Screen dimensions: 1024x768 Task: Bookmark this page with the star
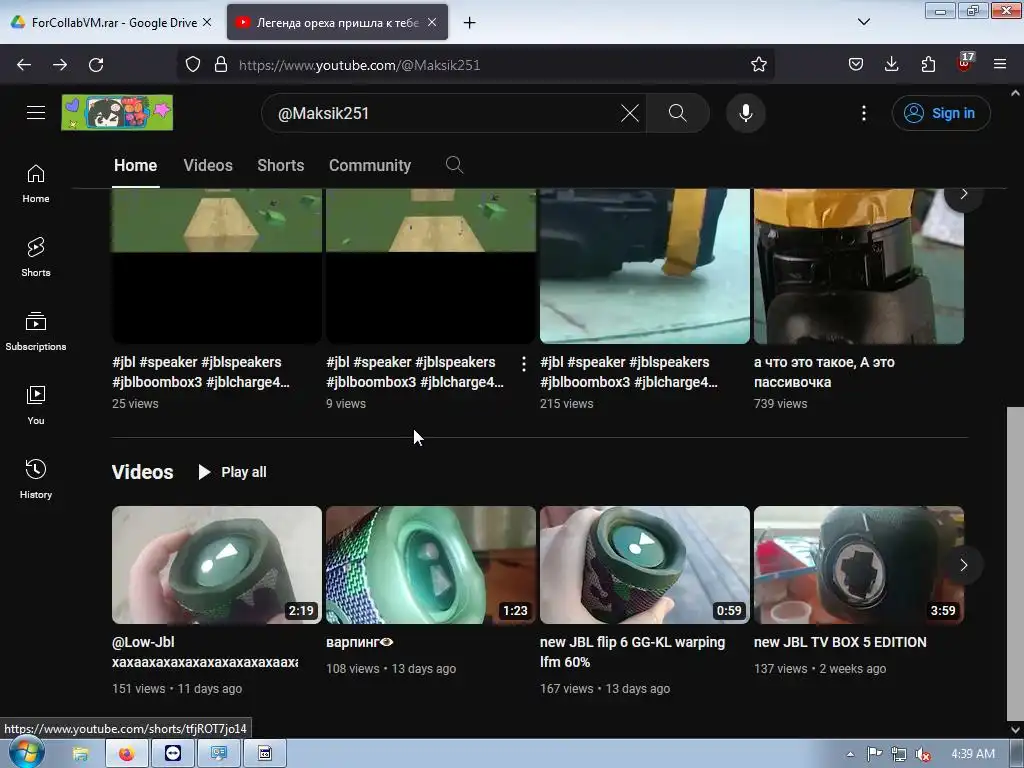click(x=758, y=65)
